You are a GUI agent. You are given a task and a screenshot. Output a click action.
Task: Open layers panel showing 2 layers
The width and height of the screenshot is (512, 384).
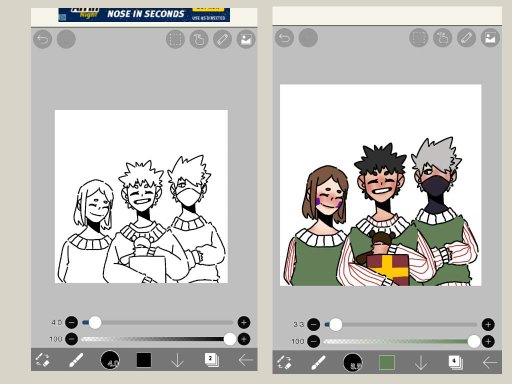pyautogui.click(x=211, y=360)
